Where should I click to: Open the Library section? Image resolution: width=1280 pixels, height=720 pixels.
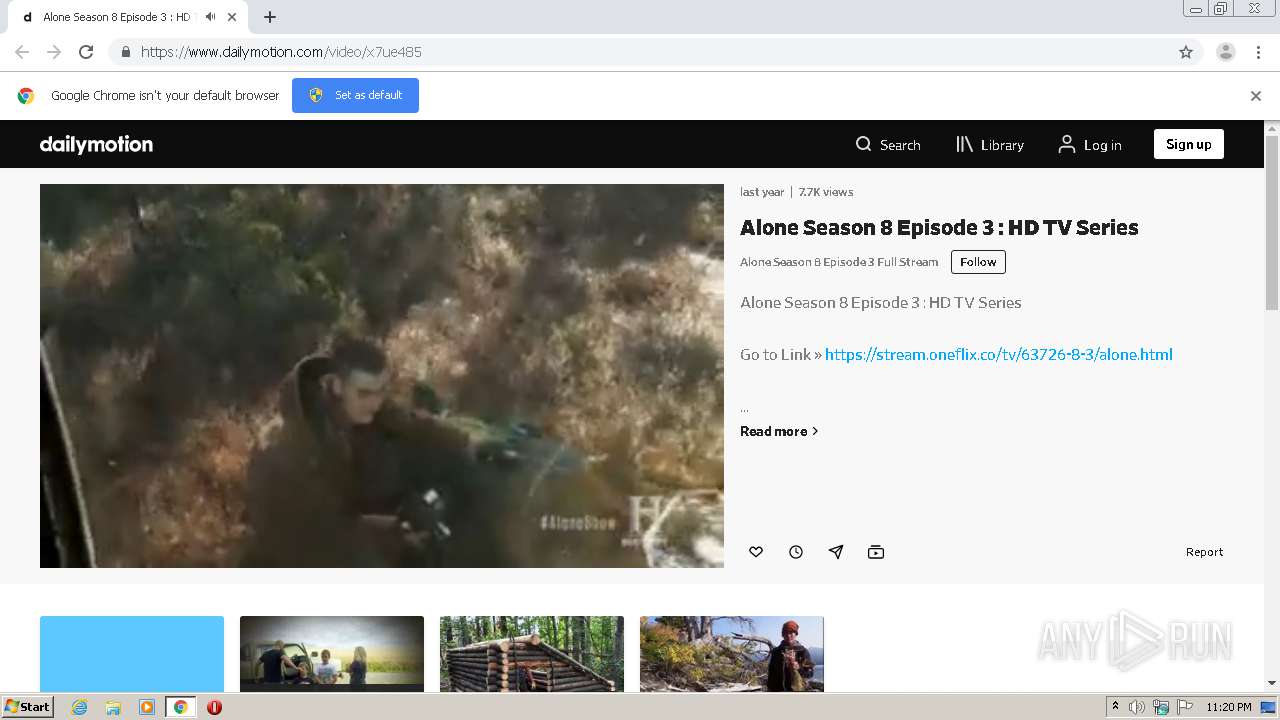click(990, 145)
